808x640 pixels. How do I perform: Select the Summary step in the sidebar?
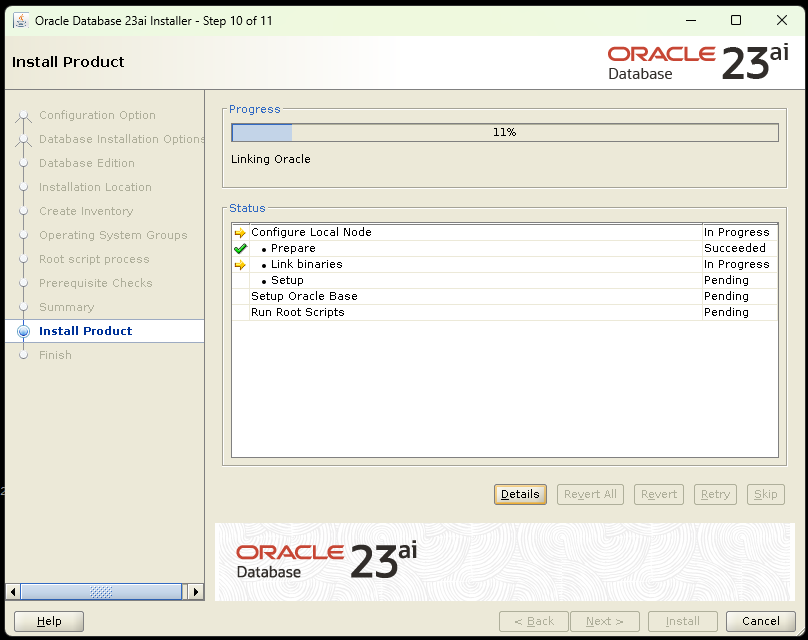[70, 307]
